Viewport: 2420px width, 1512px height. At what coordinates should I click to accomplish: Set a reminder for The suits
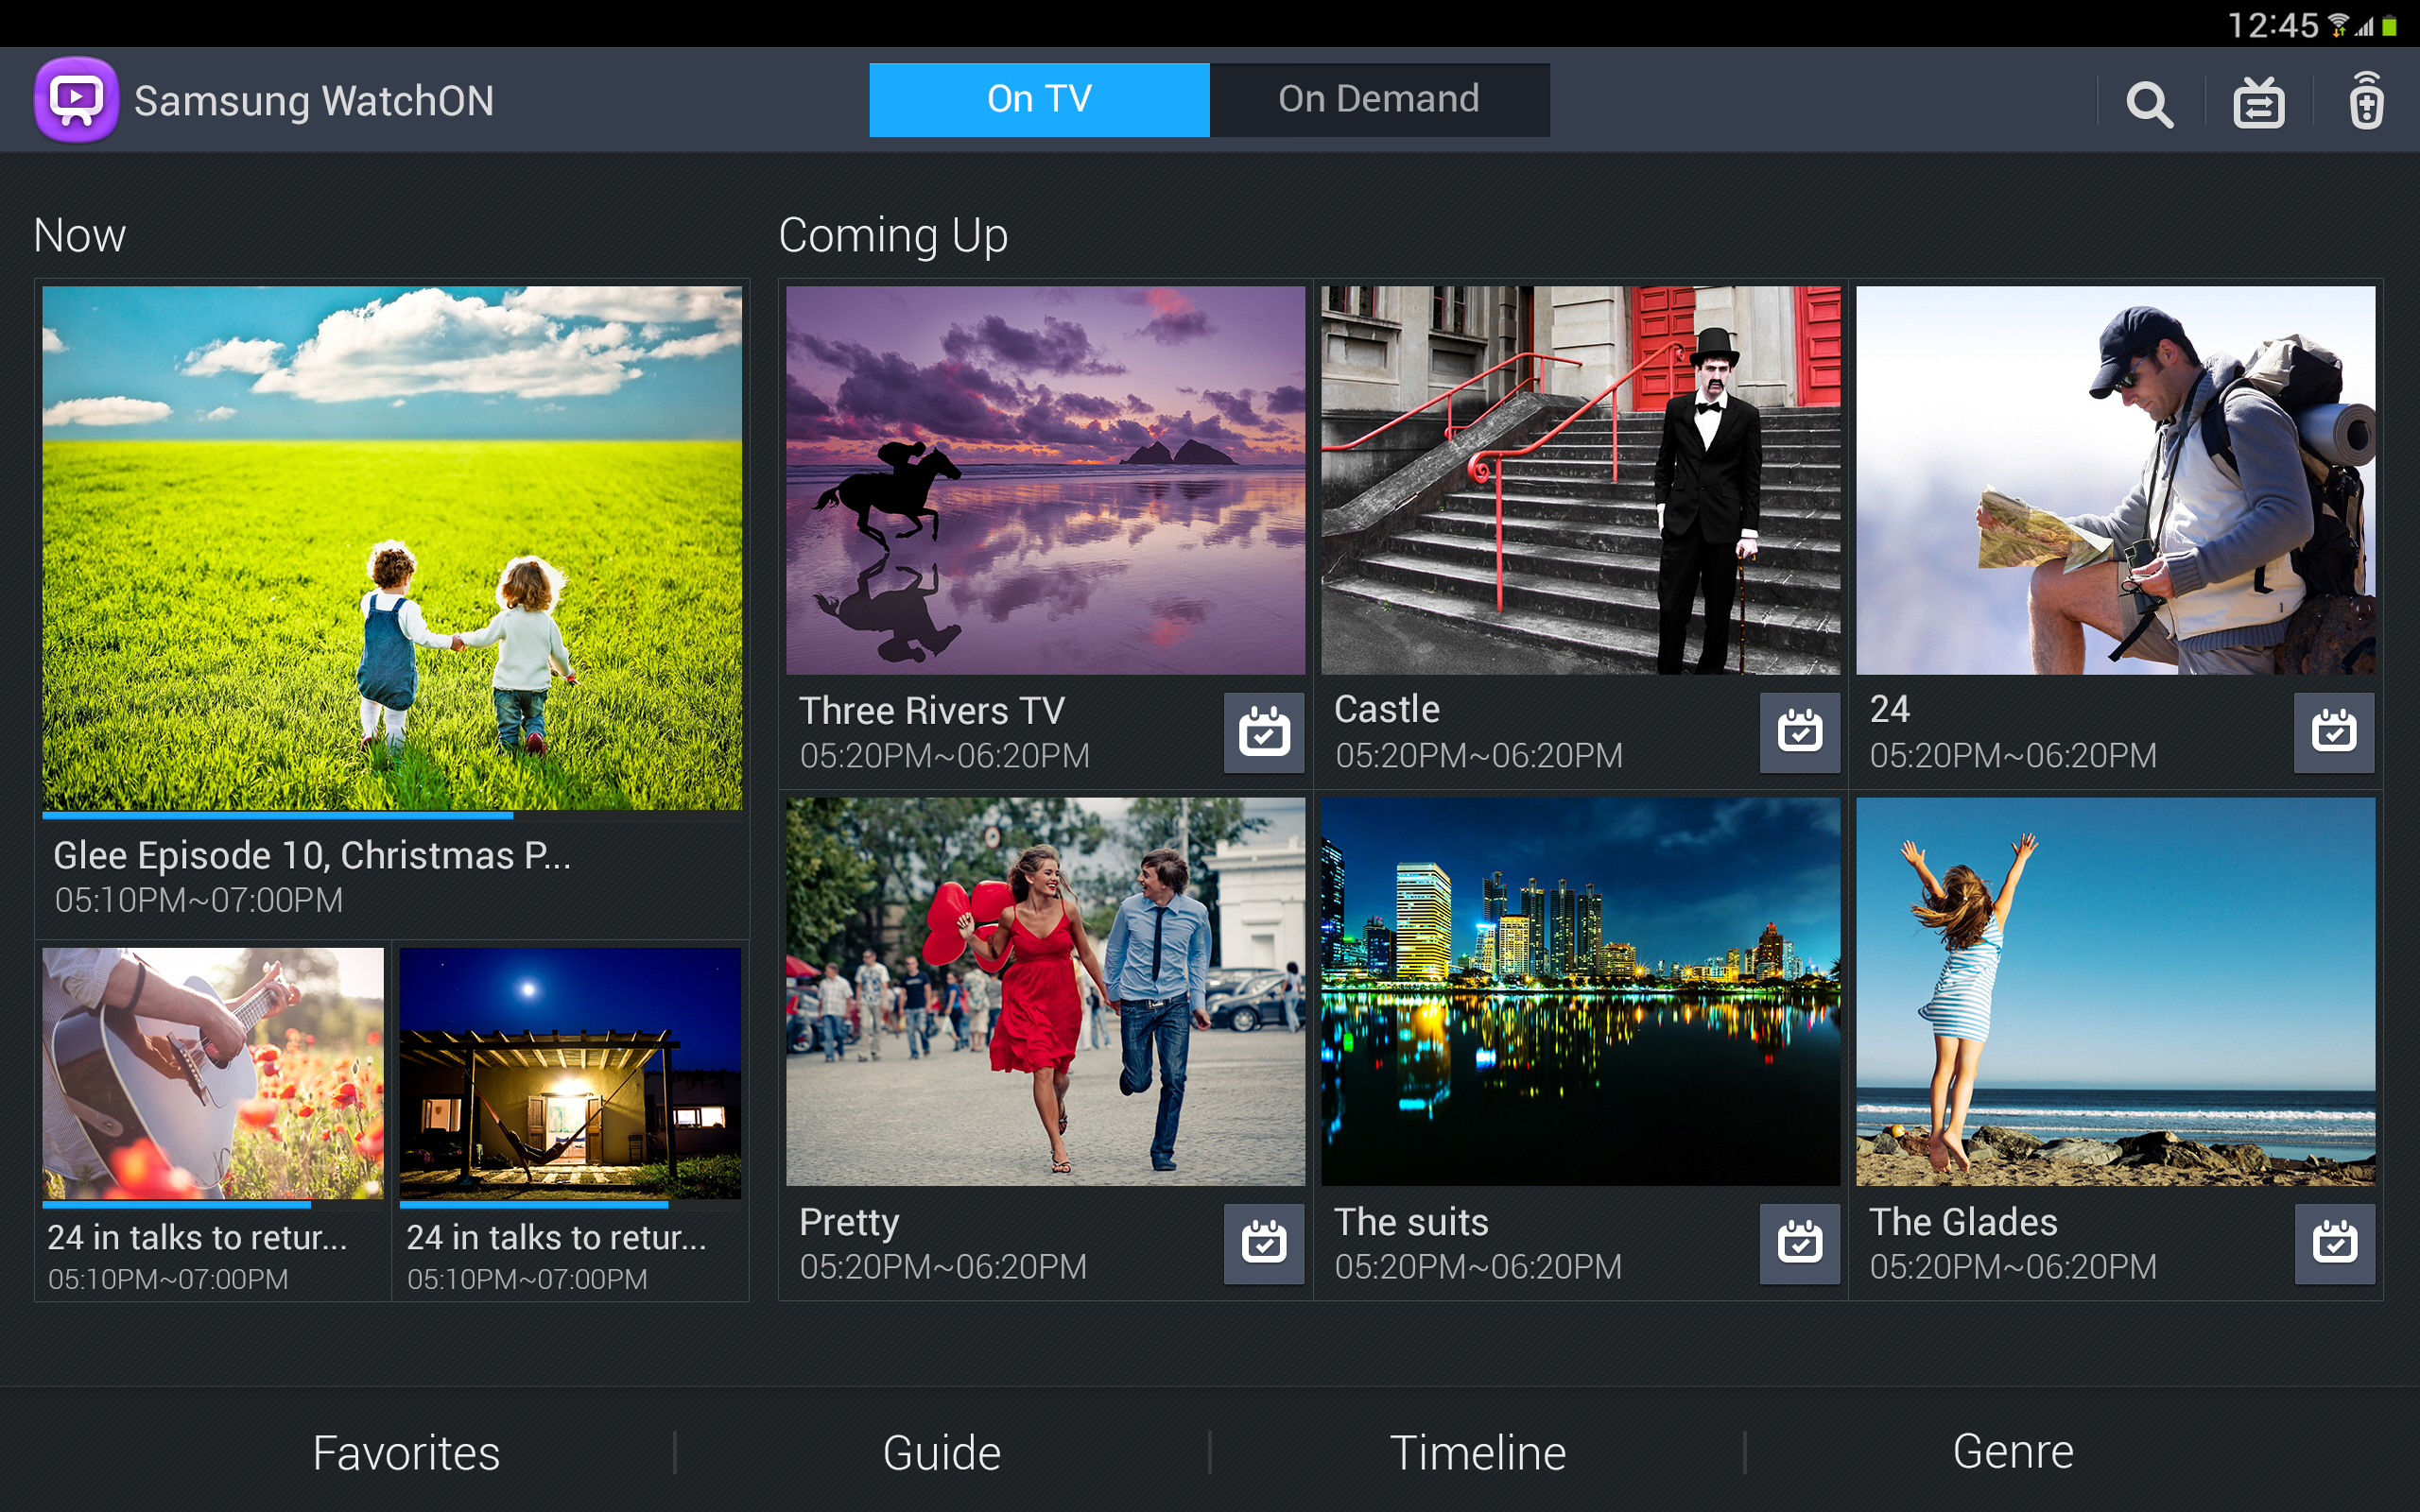pyautogui.click(x=1800, y=1243)
